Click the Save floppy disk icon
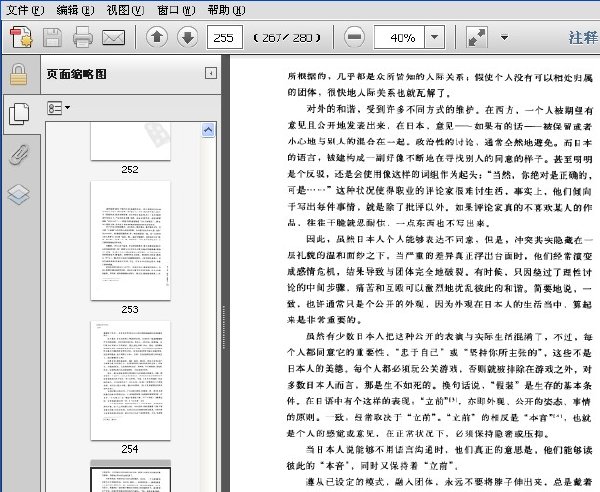The image size is (600, 492). pos(52,37)
